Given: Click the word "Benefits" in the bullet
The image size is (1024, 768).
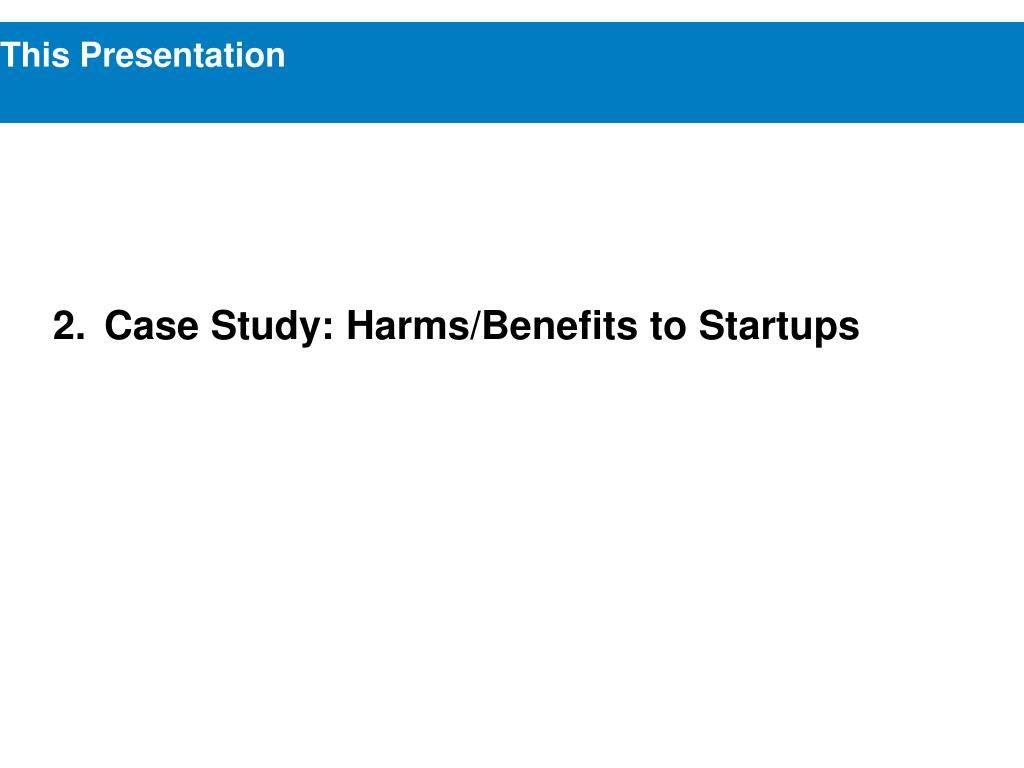Looking at the screenshot, I should (560, 325).
